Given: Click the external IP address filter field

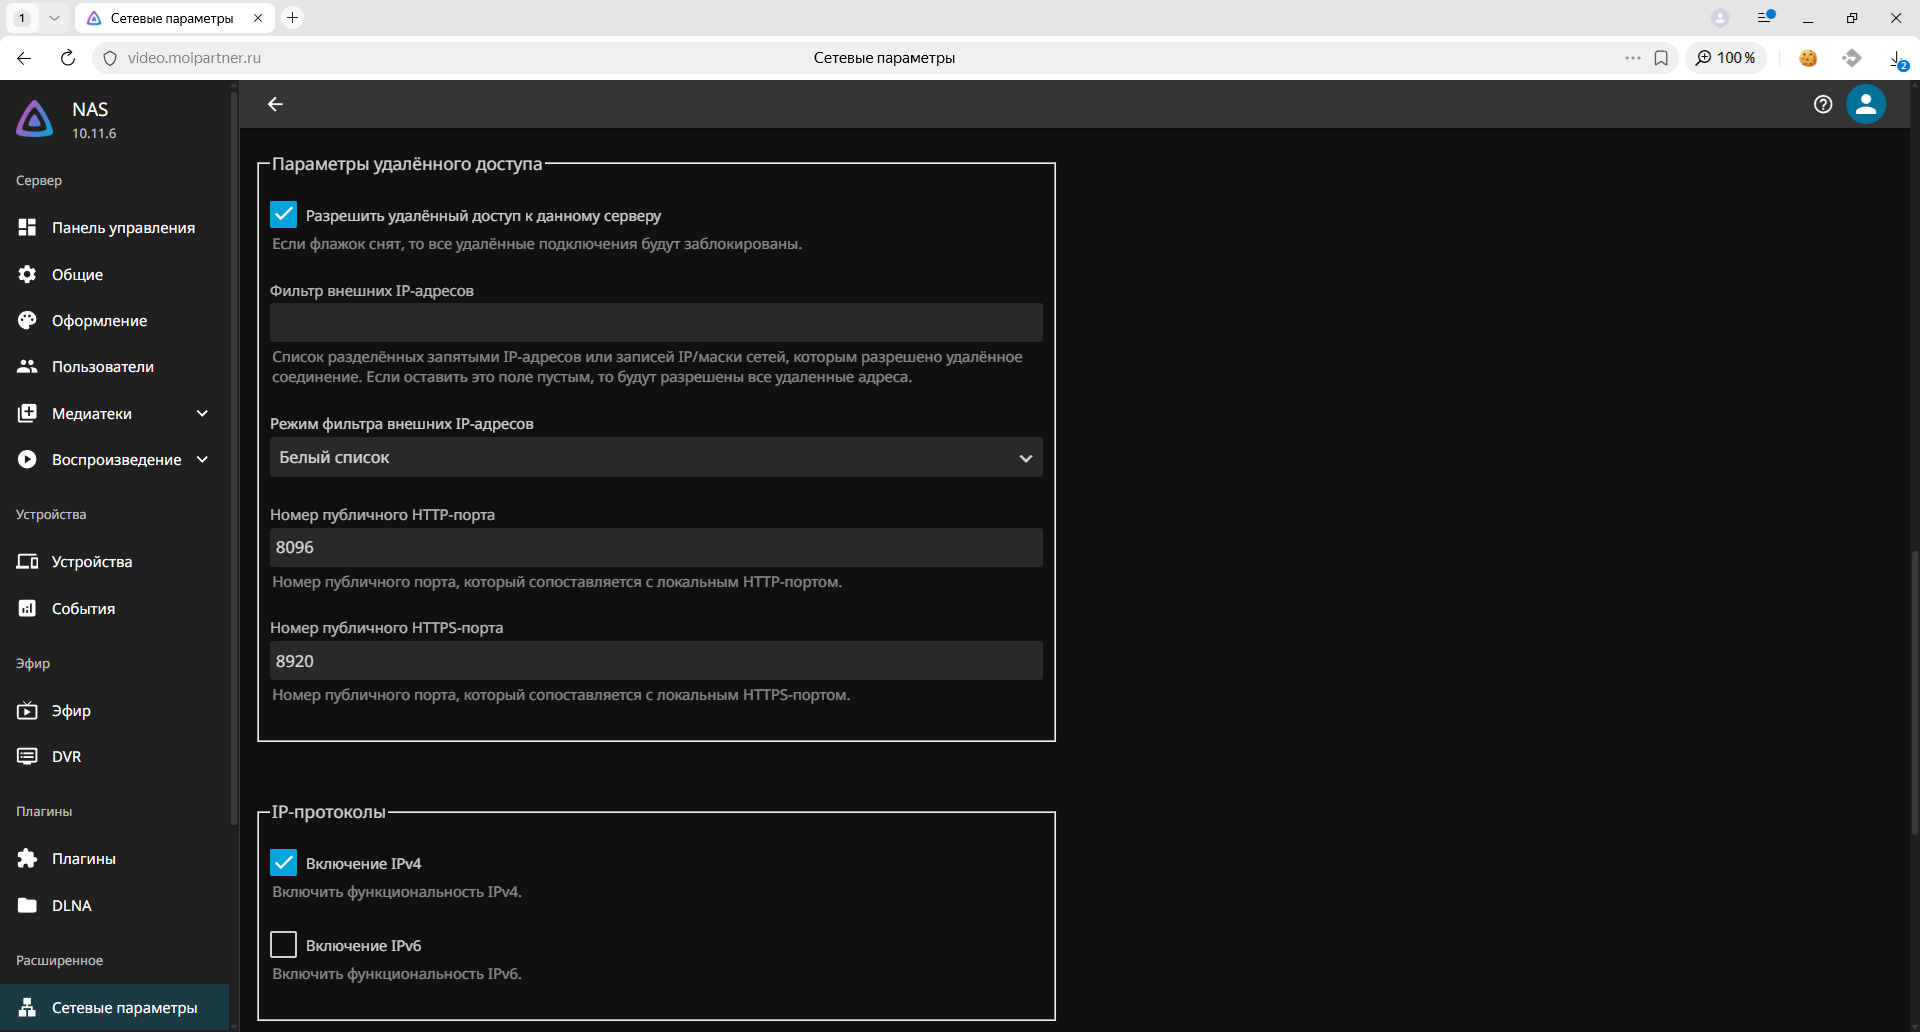Looking at the screenshot, I should pyautogui.click(x=656, y=323).
